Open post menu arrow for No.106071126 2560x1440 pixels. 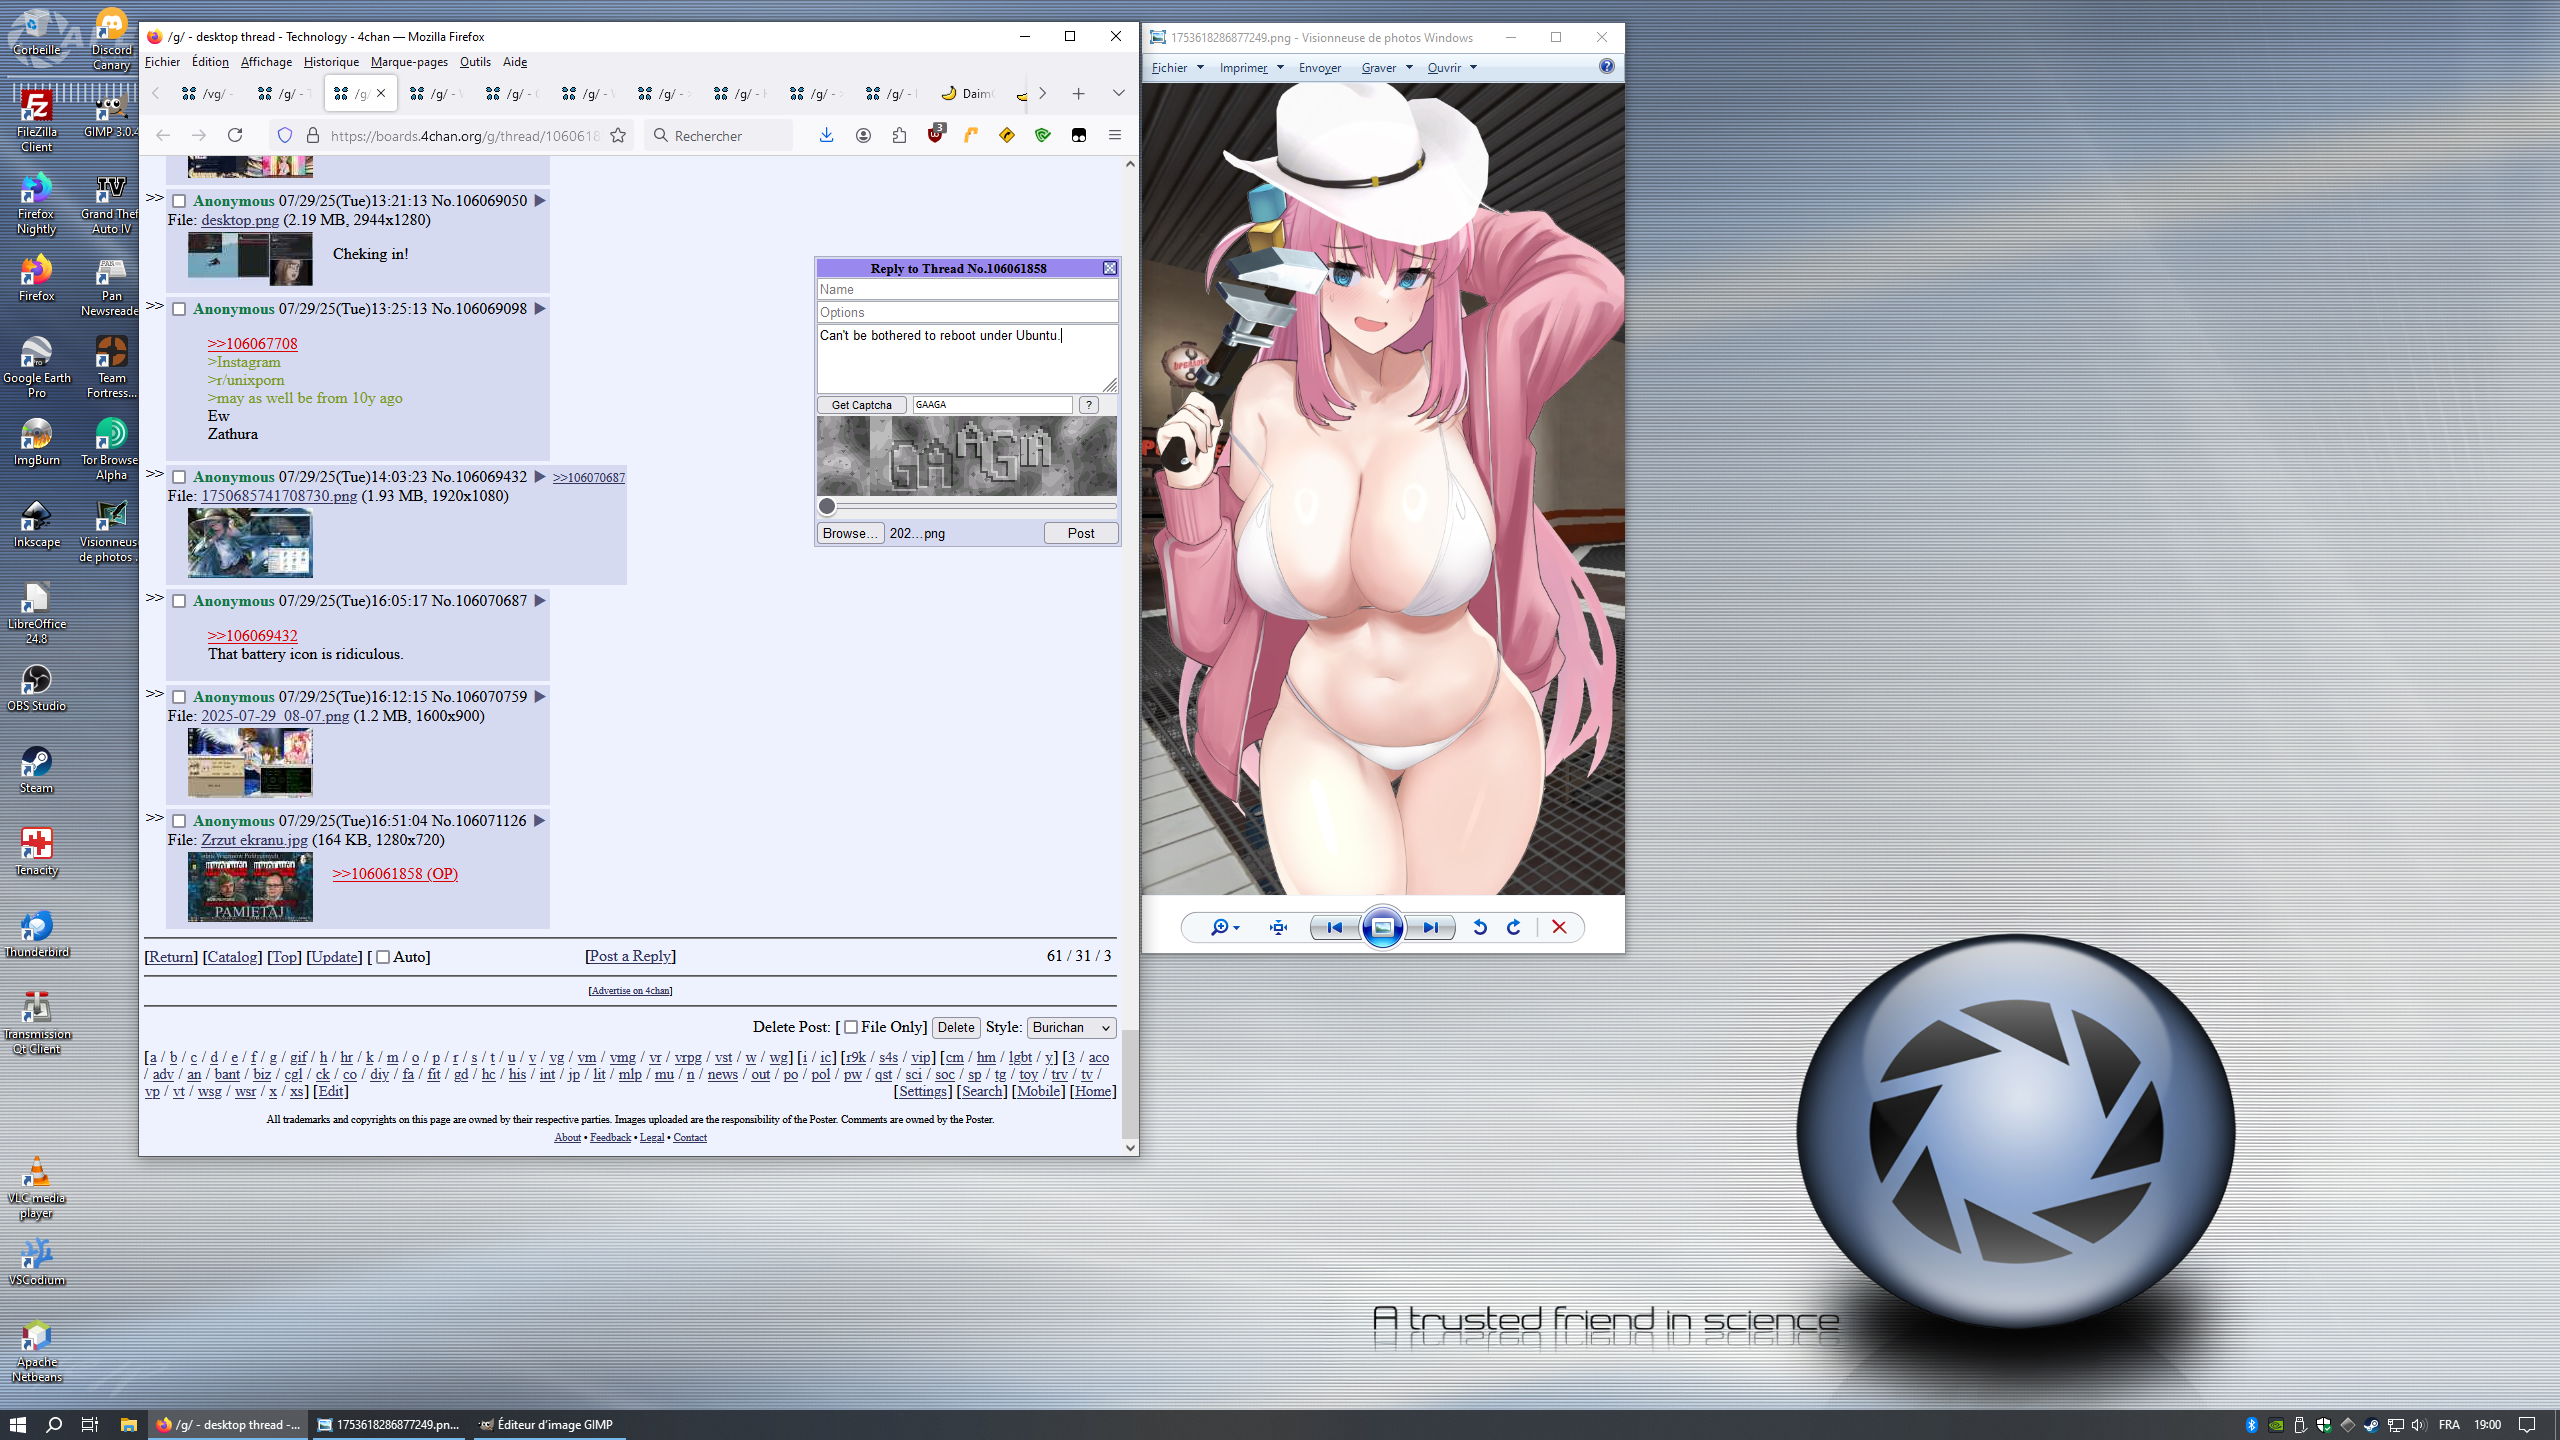[539, 821]
